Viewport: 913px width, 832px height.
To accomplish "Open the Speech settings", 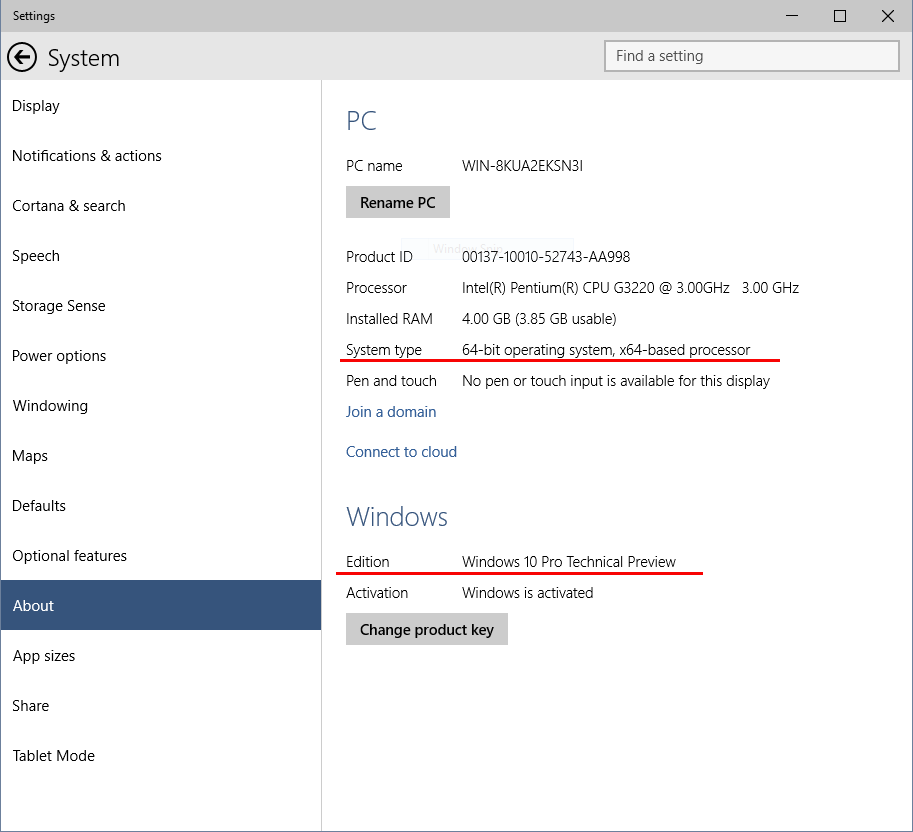I will point(161,256).
